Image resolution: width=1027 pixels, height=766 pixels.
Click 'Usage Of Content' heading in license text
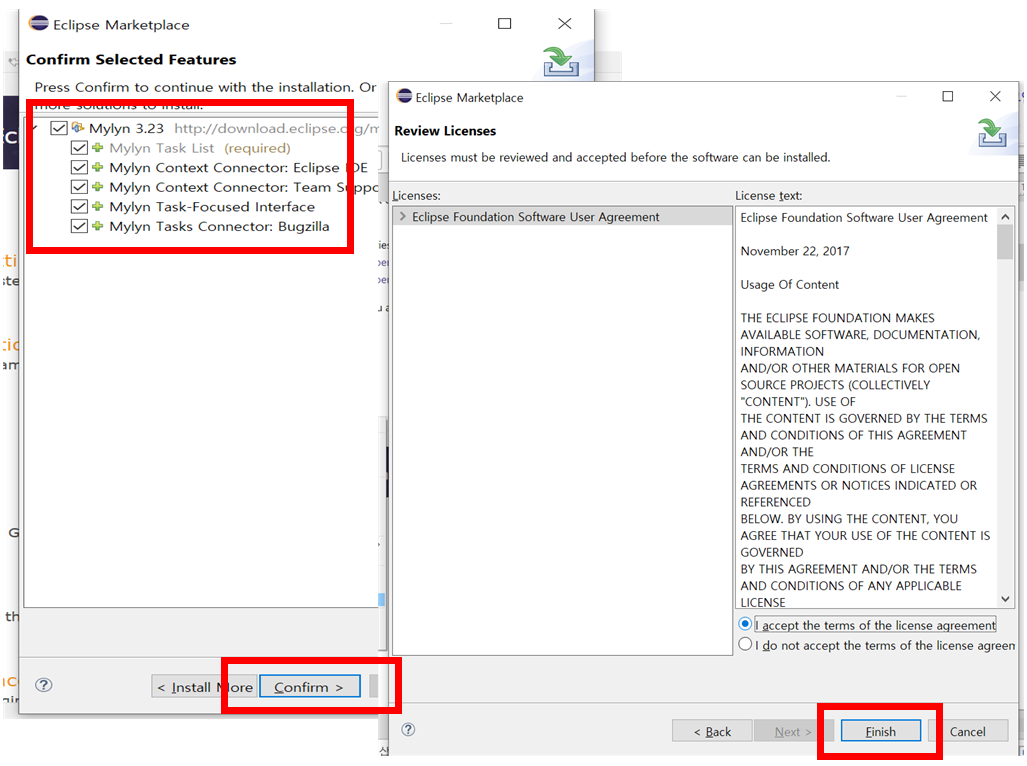[x=789, y=284]
